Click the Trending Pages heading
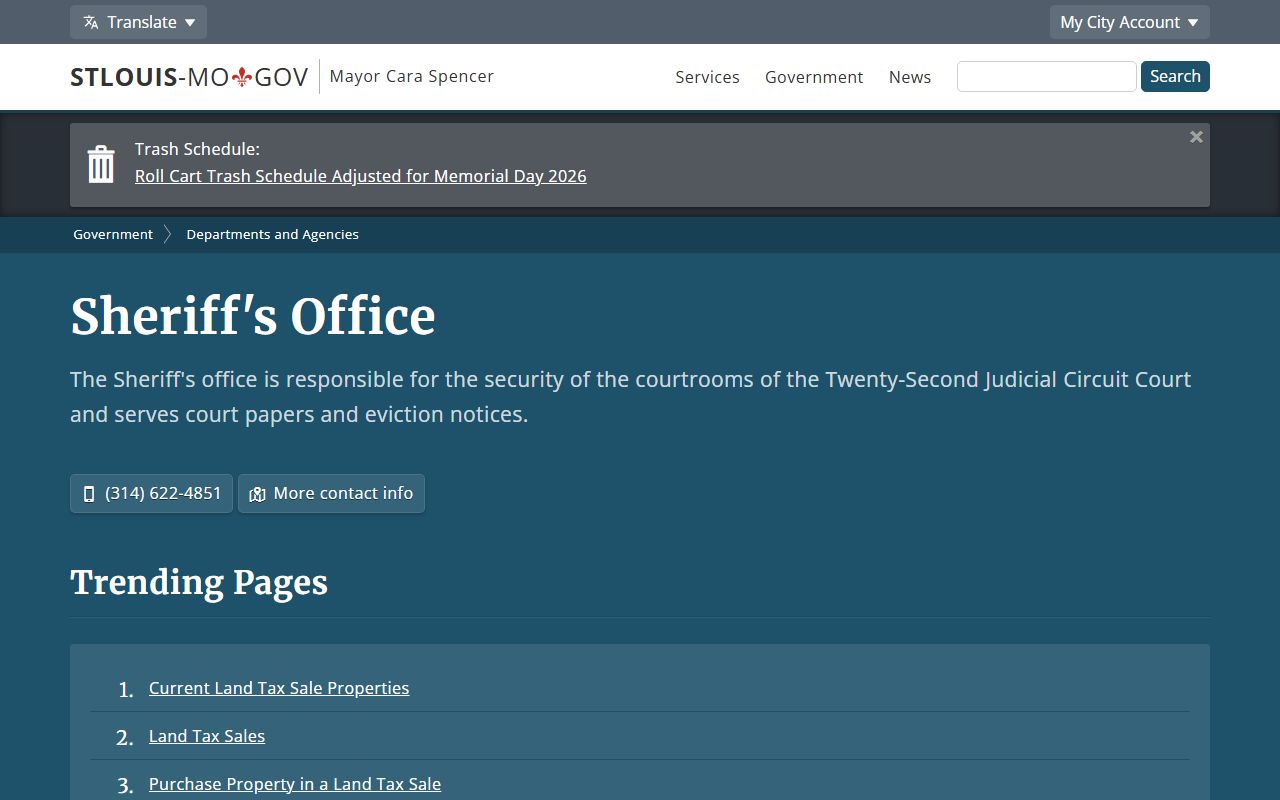Image resolution: width=1280 pixels, height=800 pixels. [x=199, y=582]
